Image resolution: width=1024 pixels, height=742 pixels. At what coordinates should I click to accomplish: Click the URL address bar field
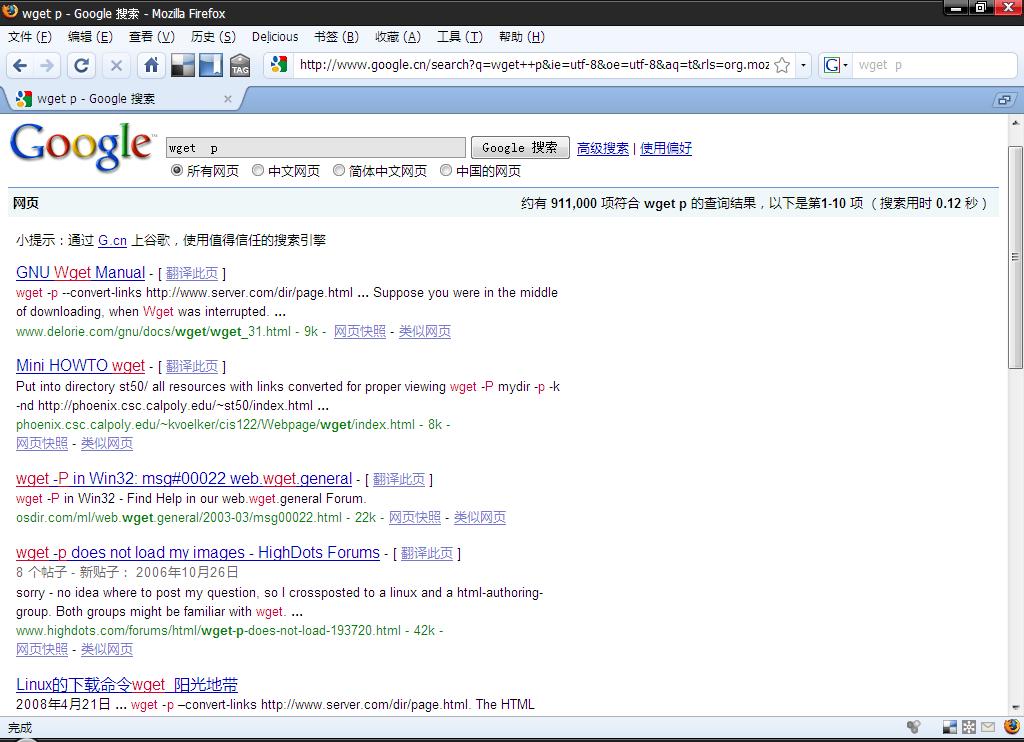point(533,65)
